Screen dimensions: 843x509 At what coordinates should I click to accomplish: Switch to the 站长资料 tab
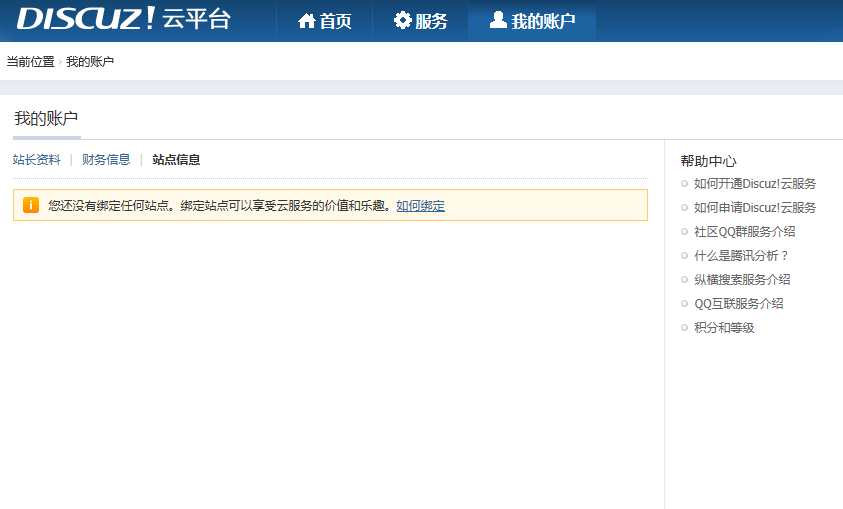37,160
